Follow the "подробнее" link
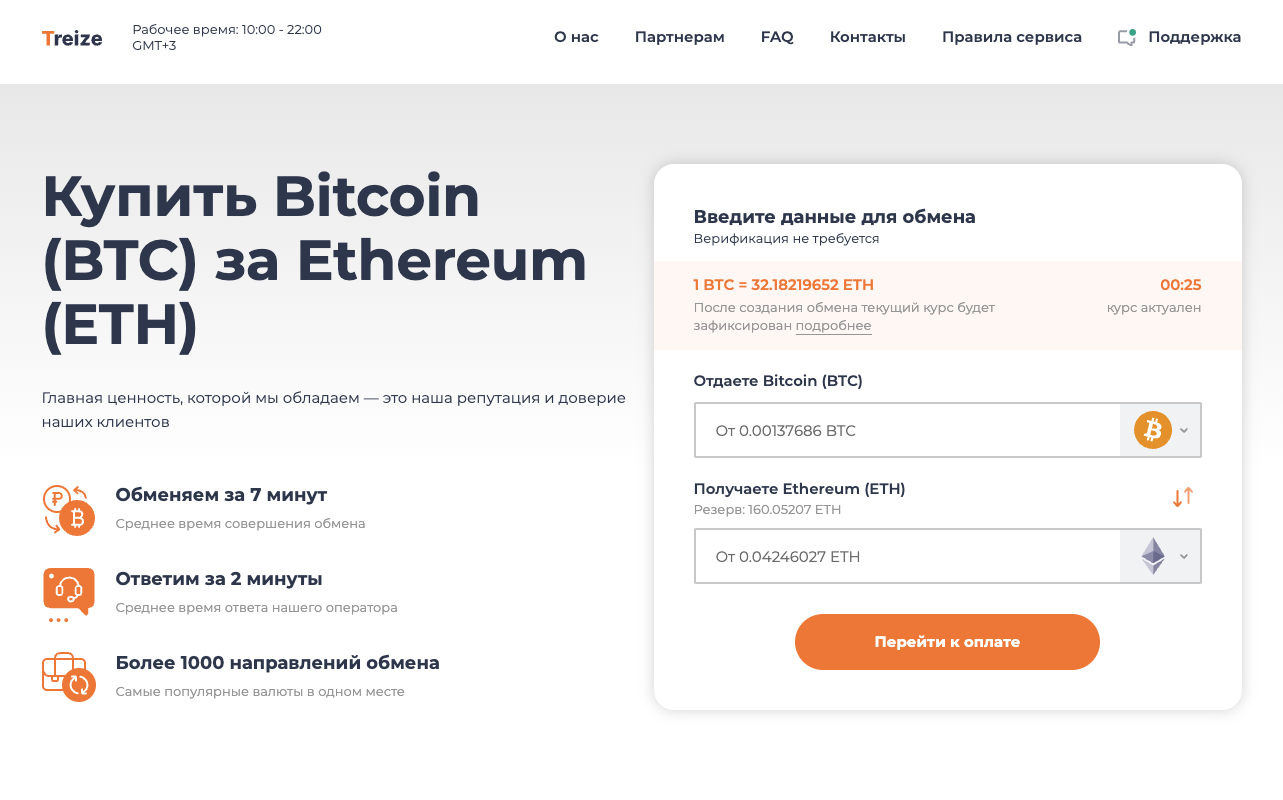Image resolution: width=1283 pixels, height=800 pixels. (833, 326)
